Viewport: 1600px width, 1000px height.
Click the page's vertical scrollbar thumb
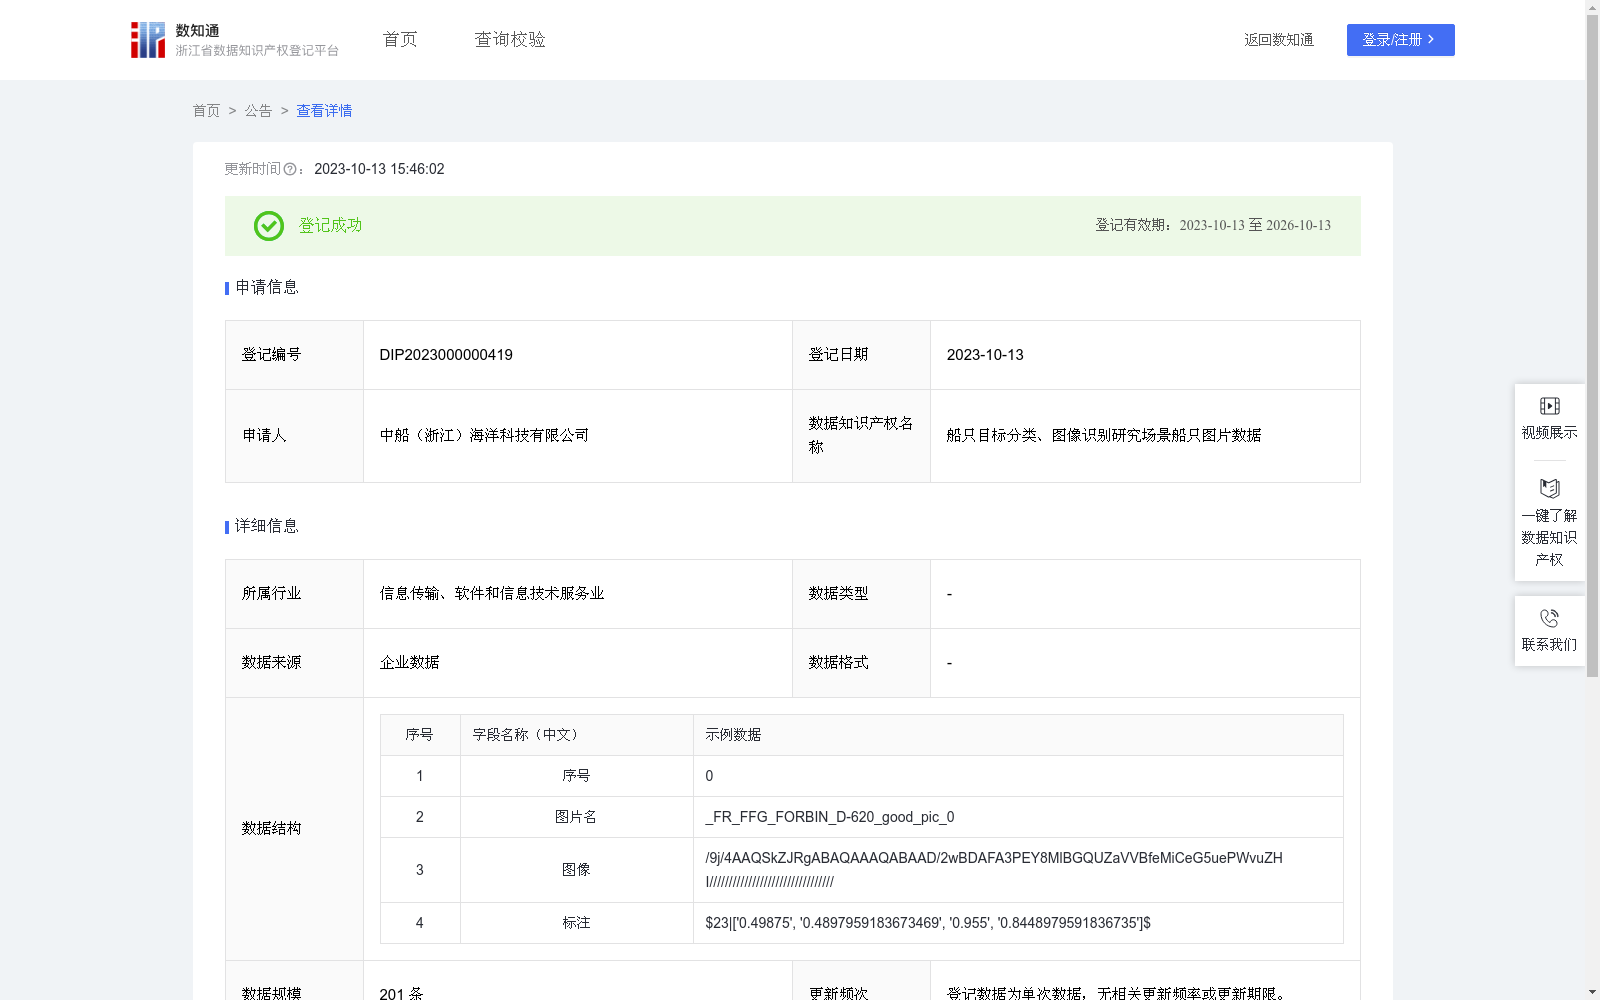(x=1592, y=345)
